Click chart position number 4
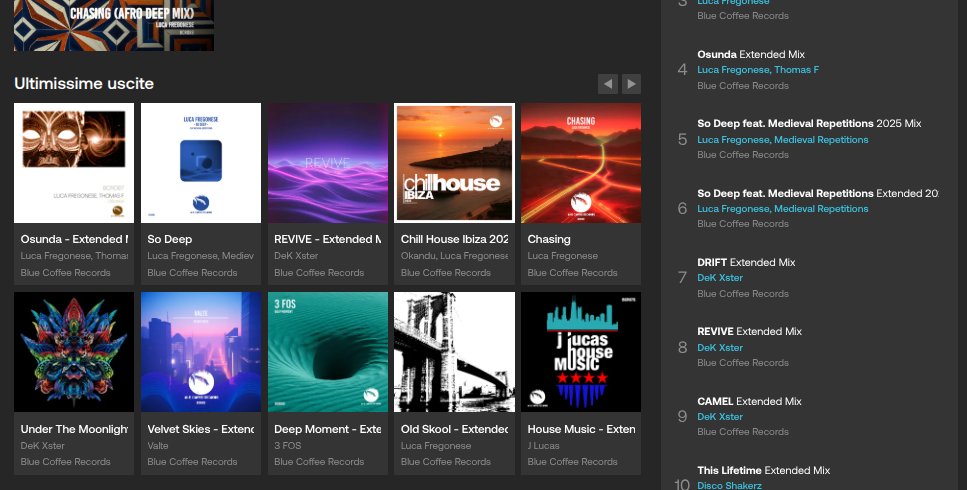Screen dimensions: 967x490 tap(682, 69)
